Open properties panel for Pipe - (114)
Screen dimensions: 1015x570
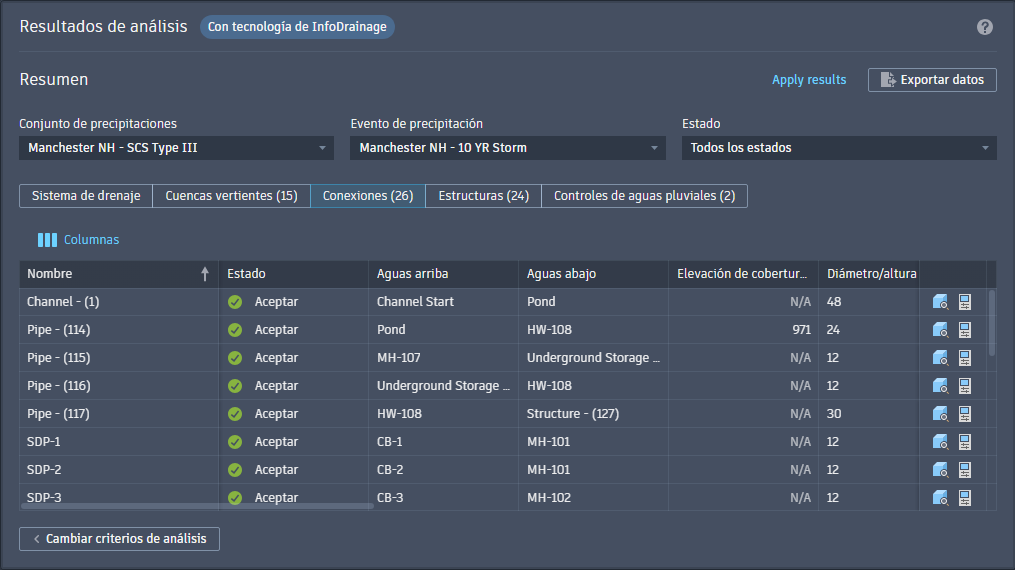click(965, 330)
